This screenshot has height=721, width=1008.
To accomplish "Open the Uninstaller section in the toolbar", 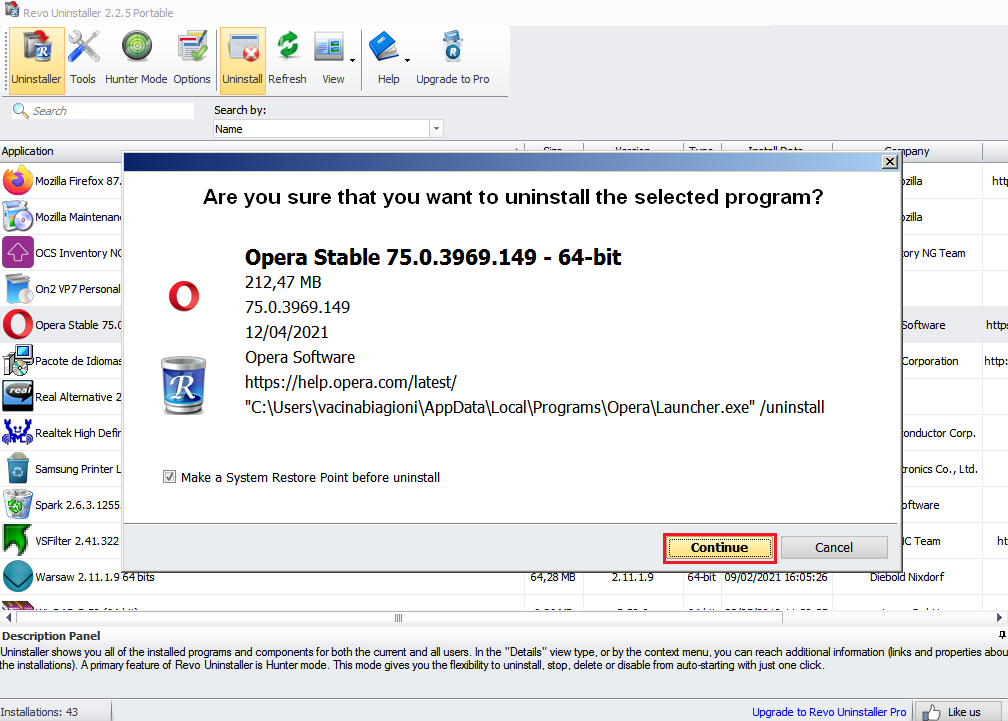I will (36, 60).
